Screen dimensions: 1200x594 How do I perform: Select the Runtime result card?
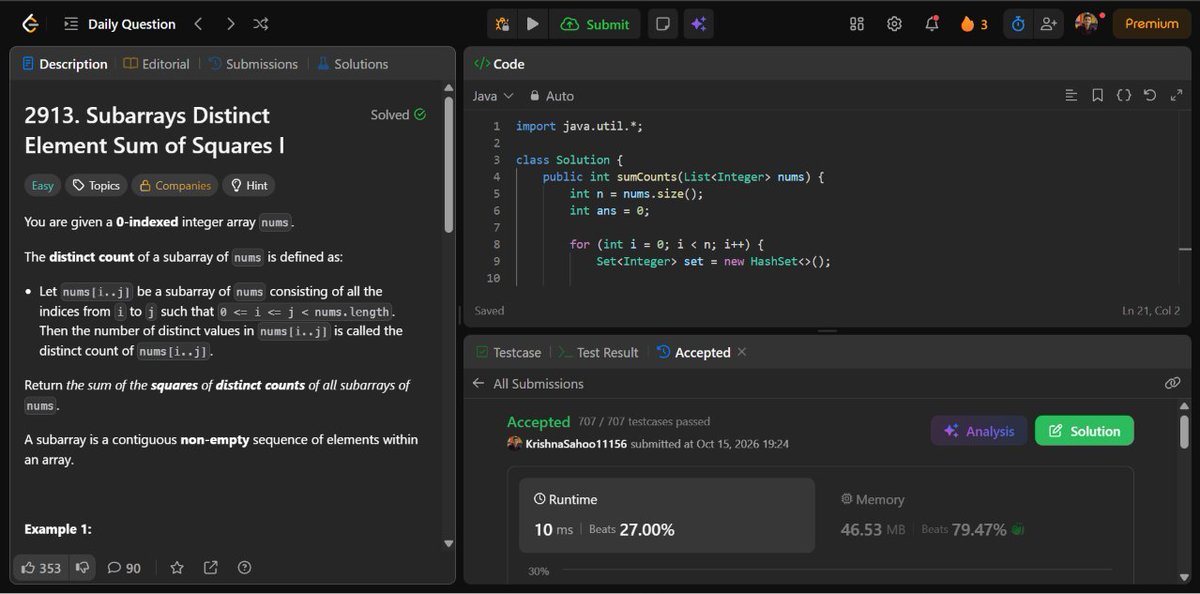click(x=666, y=515)
